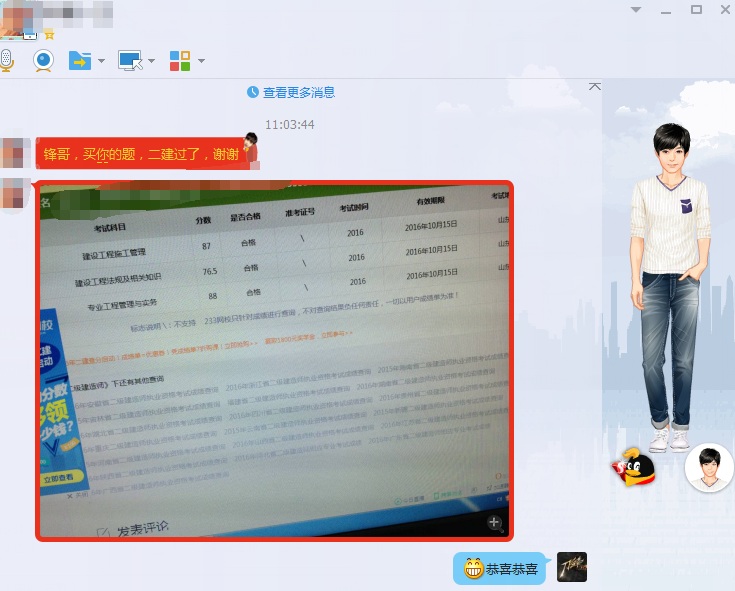
Task: Click the 恭喜恭喜 reply bubble
Action: pos(500,569)
